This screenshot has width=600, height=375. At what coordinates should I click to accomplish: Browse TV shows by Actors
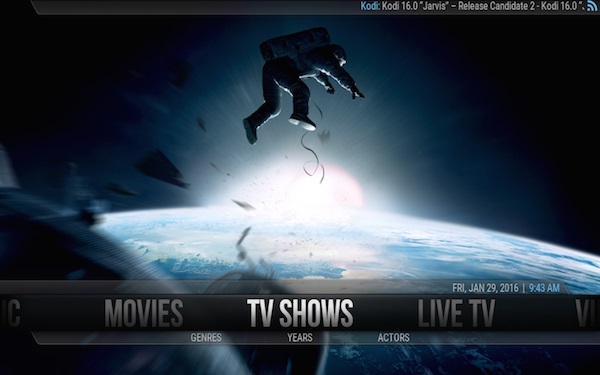pos(394,338)
